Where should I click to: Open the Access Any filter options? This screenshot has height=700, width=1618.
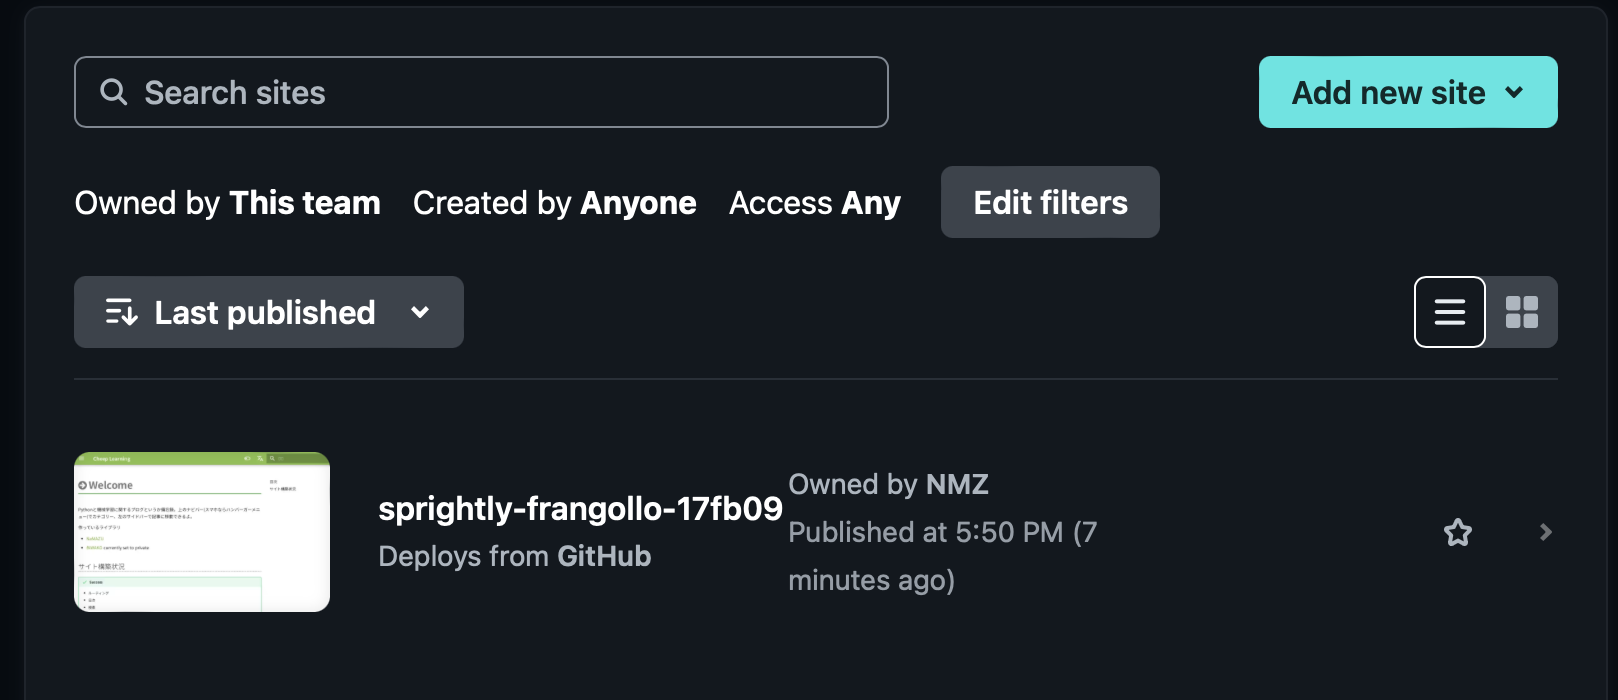pyautogui.click(x=814, y=203)
